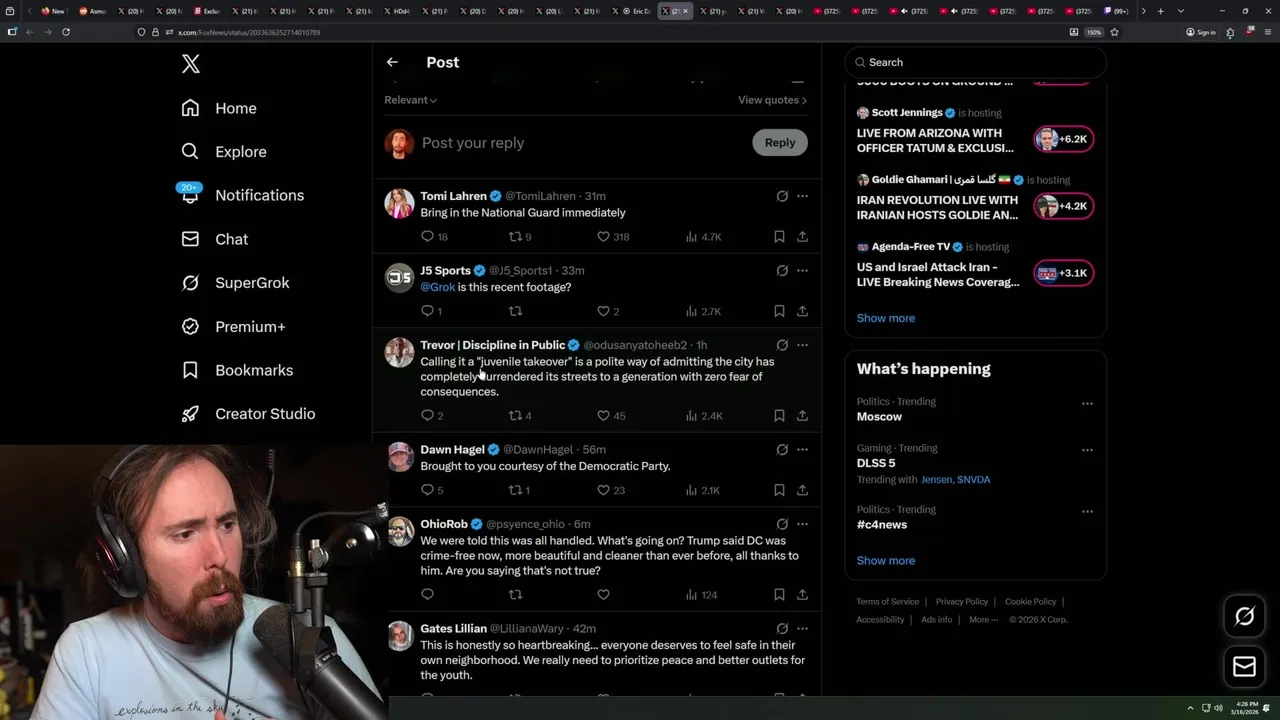Open more options on OhioRob's comment
The width and height of the screenshot is (1280, 720).
coord(802,524)
